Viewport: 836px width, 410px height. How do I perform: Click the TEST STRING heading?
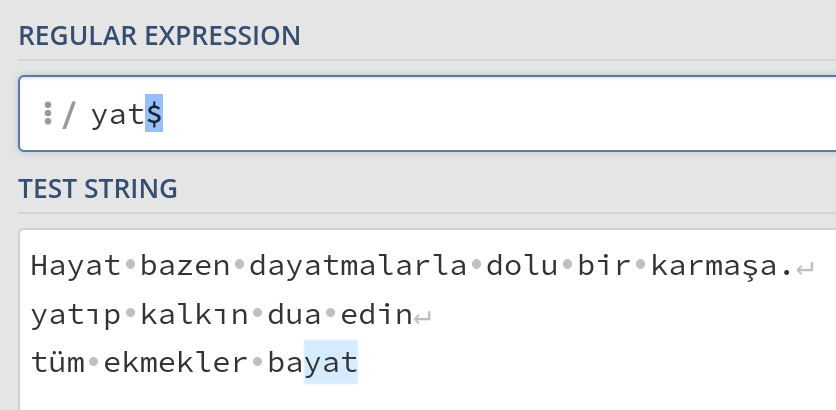98,188
